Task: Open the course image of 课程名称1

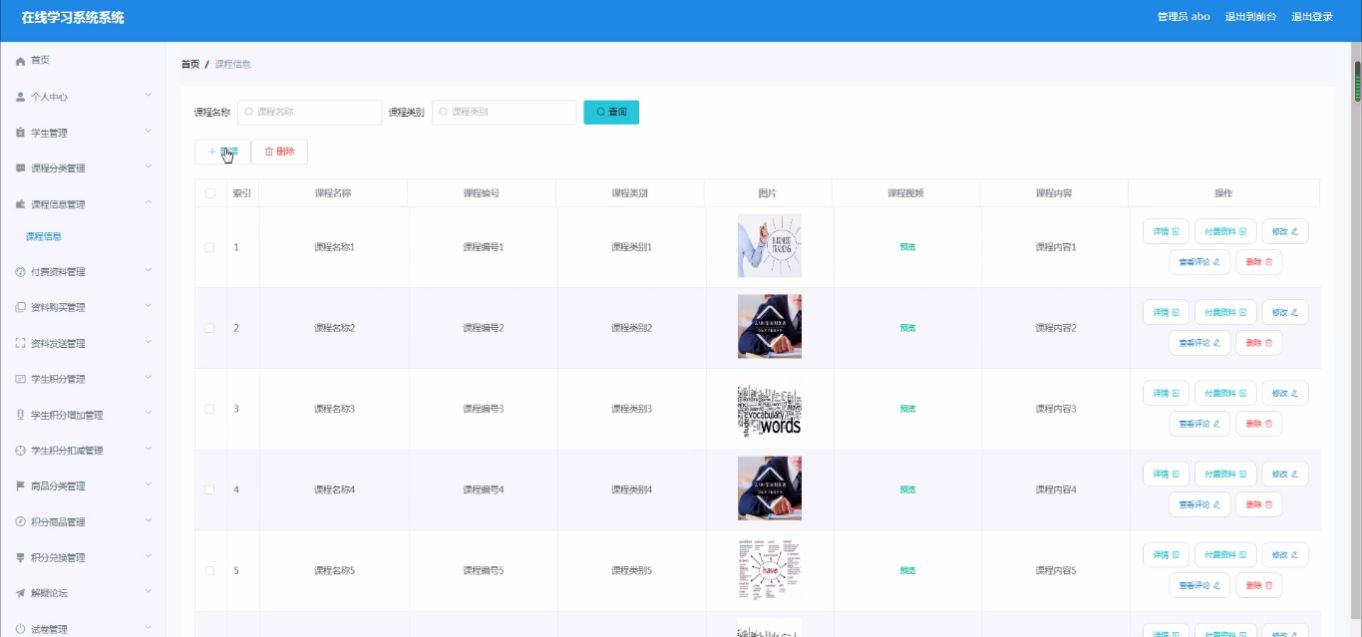Action: (x=769, y=247)
